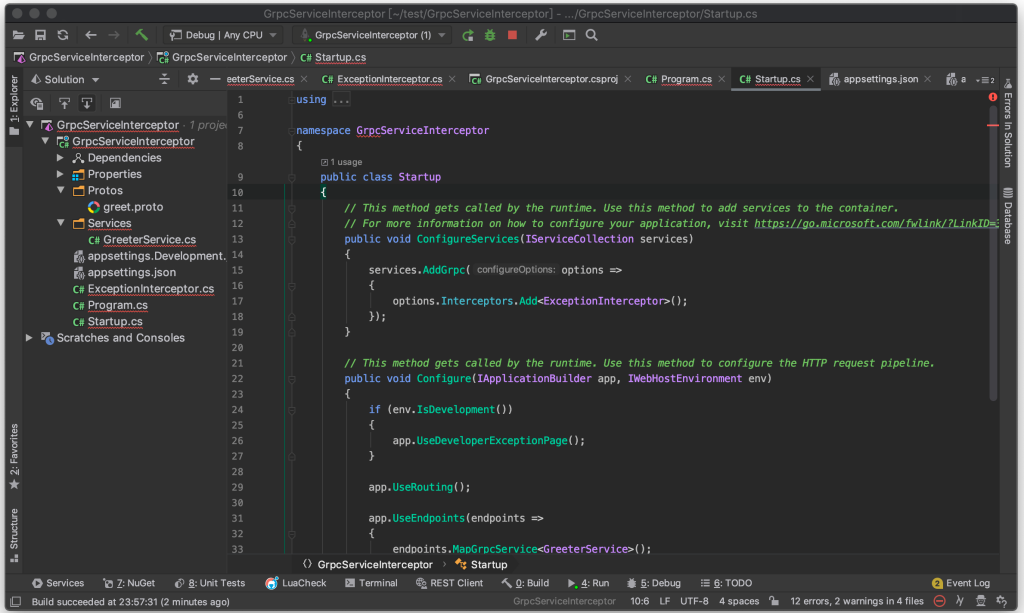Open the NuGet tool window
Screen dimensions: 1024x613
tap(129, 583)
